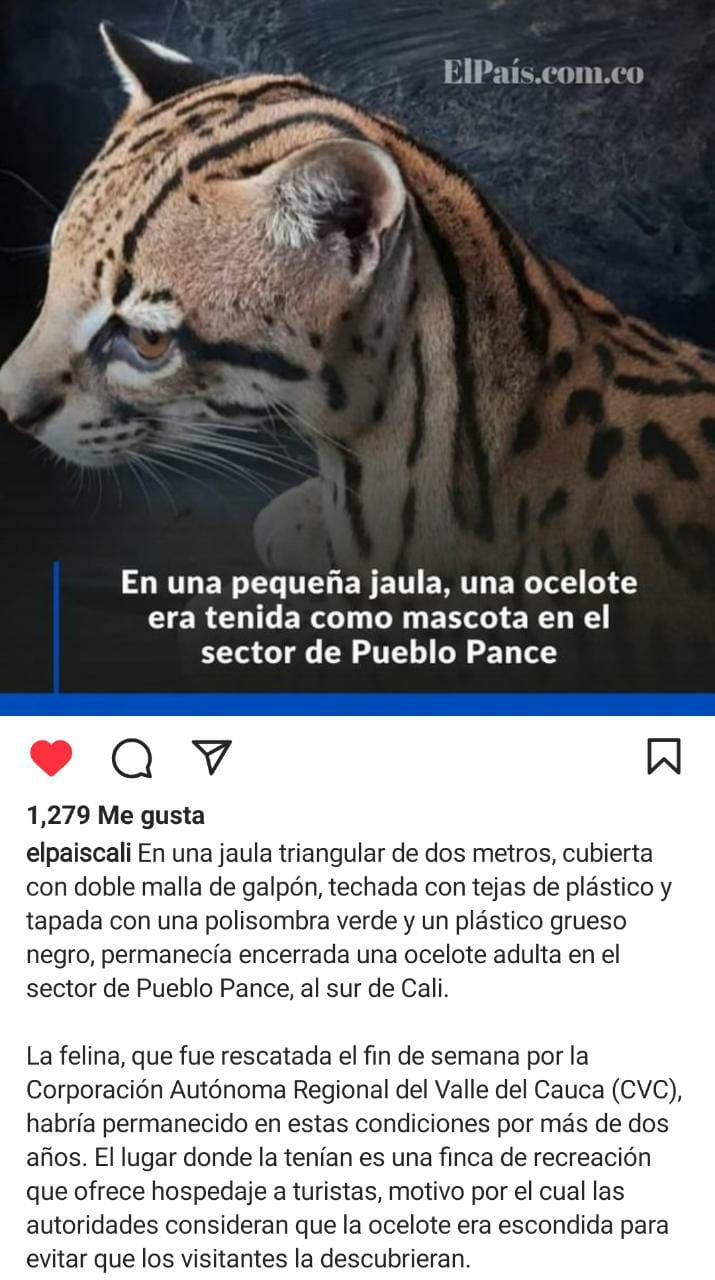
Task: View who liked via 1,279 Me gusta
Action: [116, 816]
